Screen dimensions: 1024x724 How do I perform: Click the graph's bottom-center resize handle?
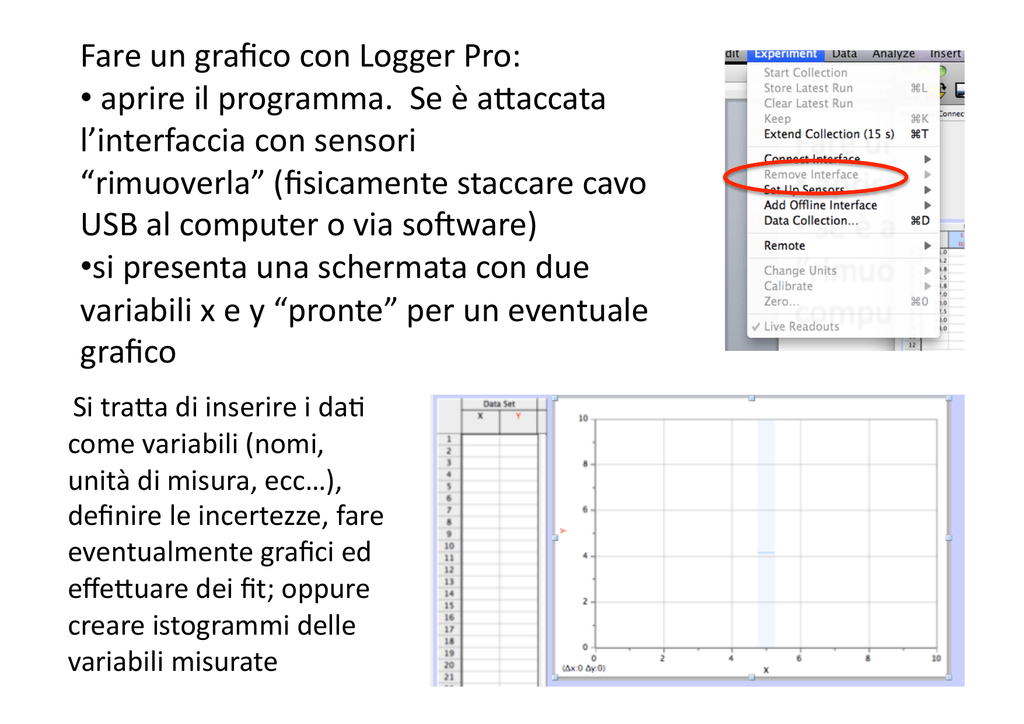click(x=752, y=678)
